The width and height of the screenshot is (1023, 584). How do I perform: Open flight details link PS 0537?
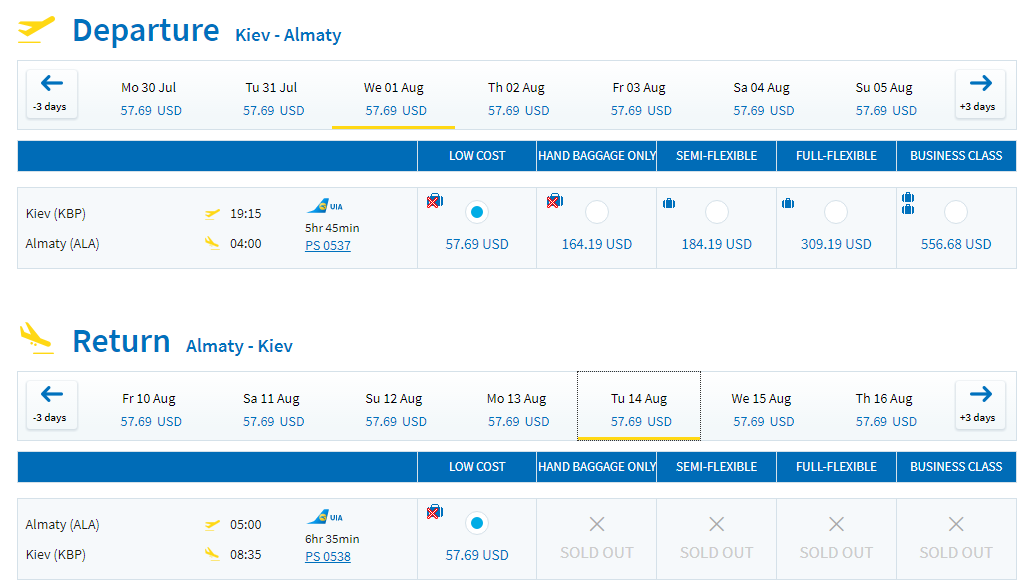click(328, 246)
